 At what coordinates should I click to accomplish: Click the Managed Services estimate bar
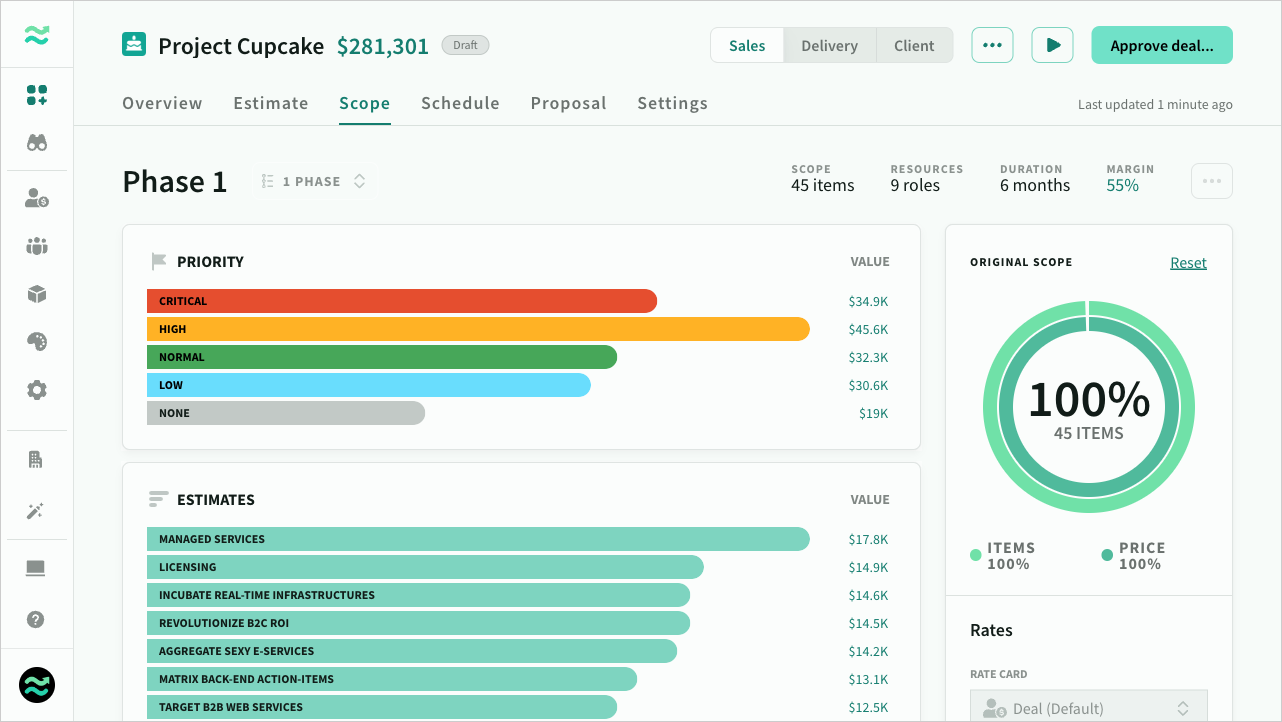pos(478,539)
